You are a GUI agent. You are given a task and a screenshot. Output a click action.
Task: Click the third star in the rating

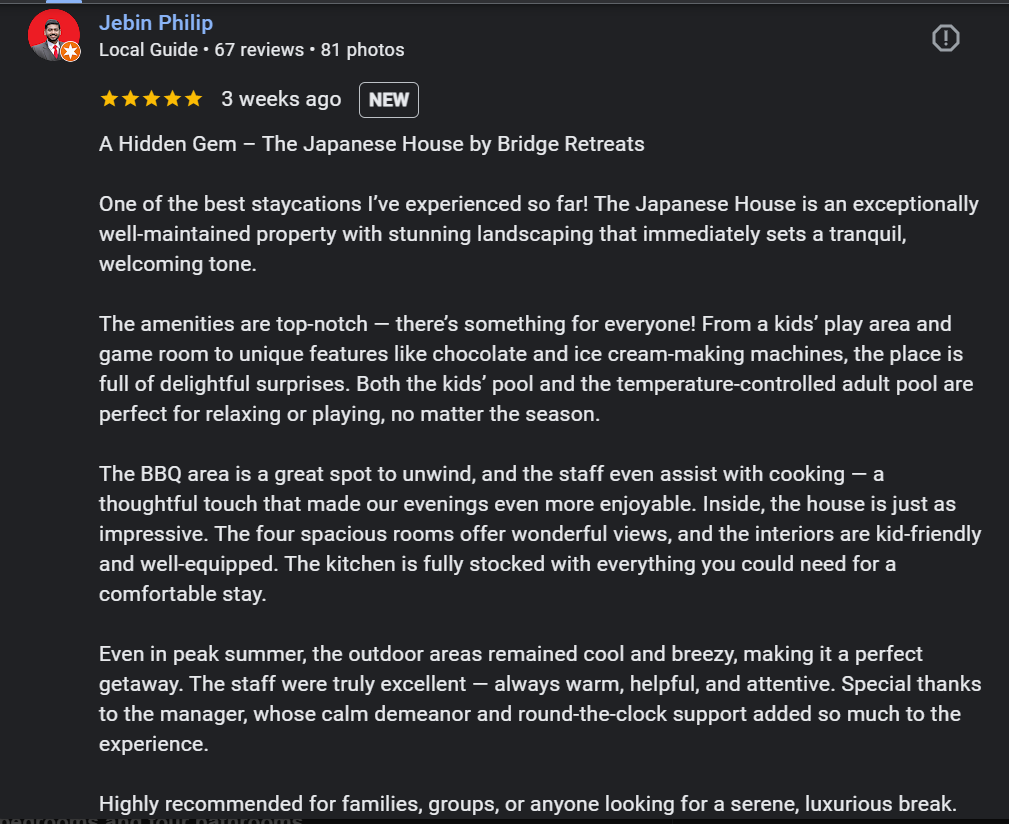pos(151,99)
